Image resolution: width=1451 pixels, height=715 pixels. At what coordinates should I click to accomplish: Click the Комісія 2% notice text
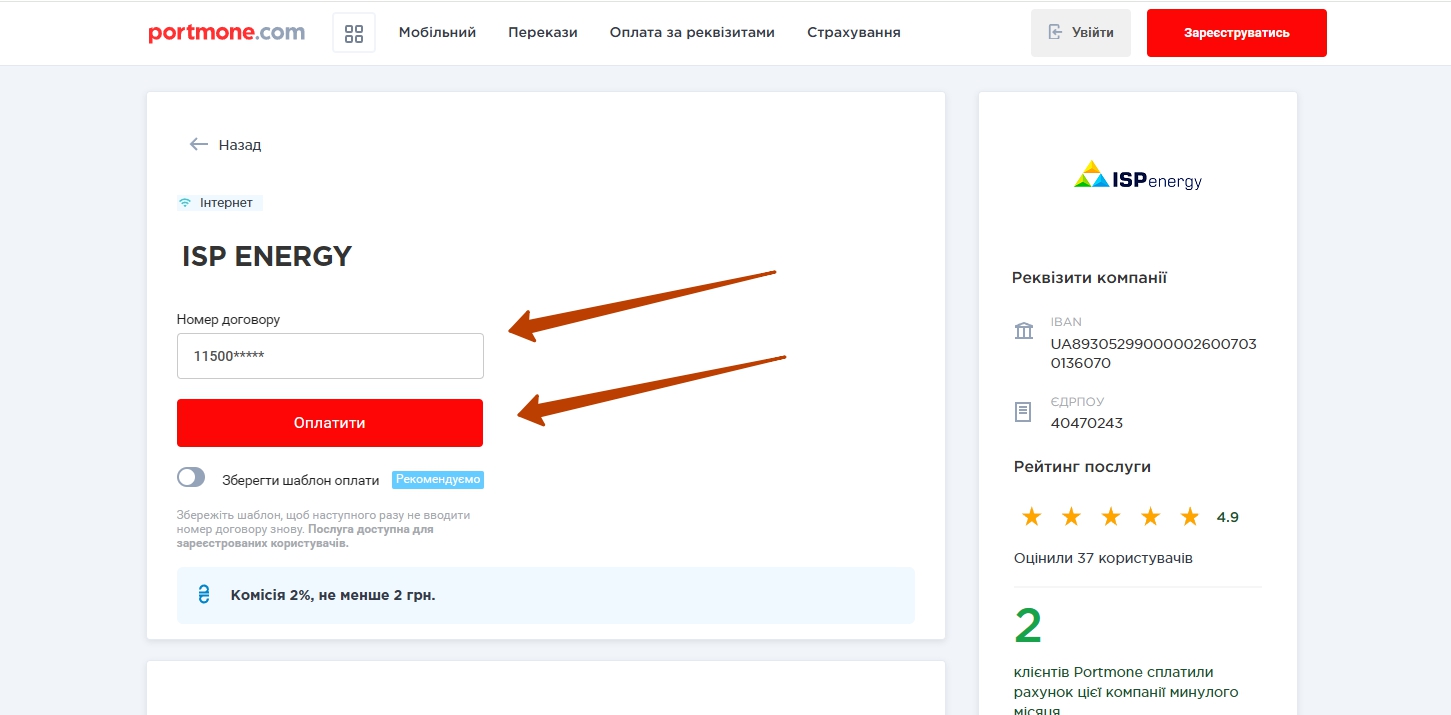tap(333, 596)
